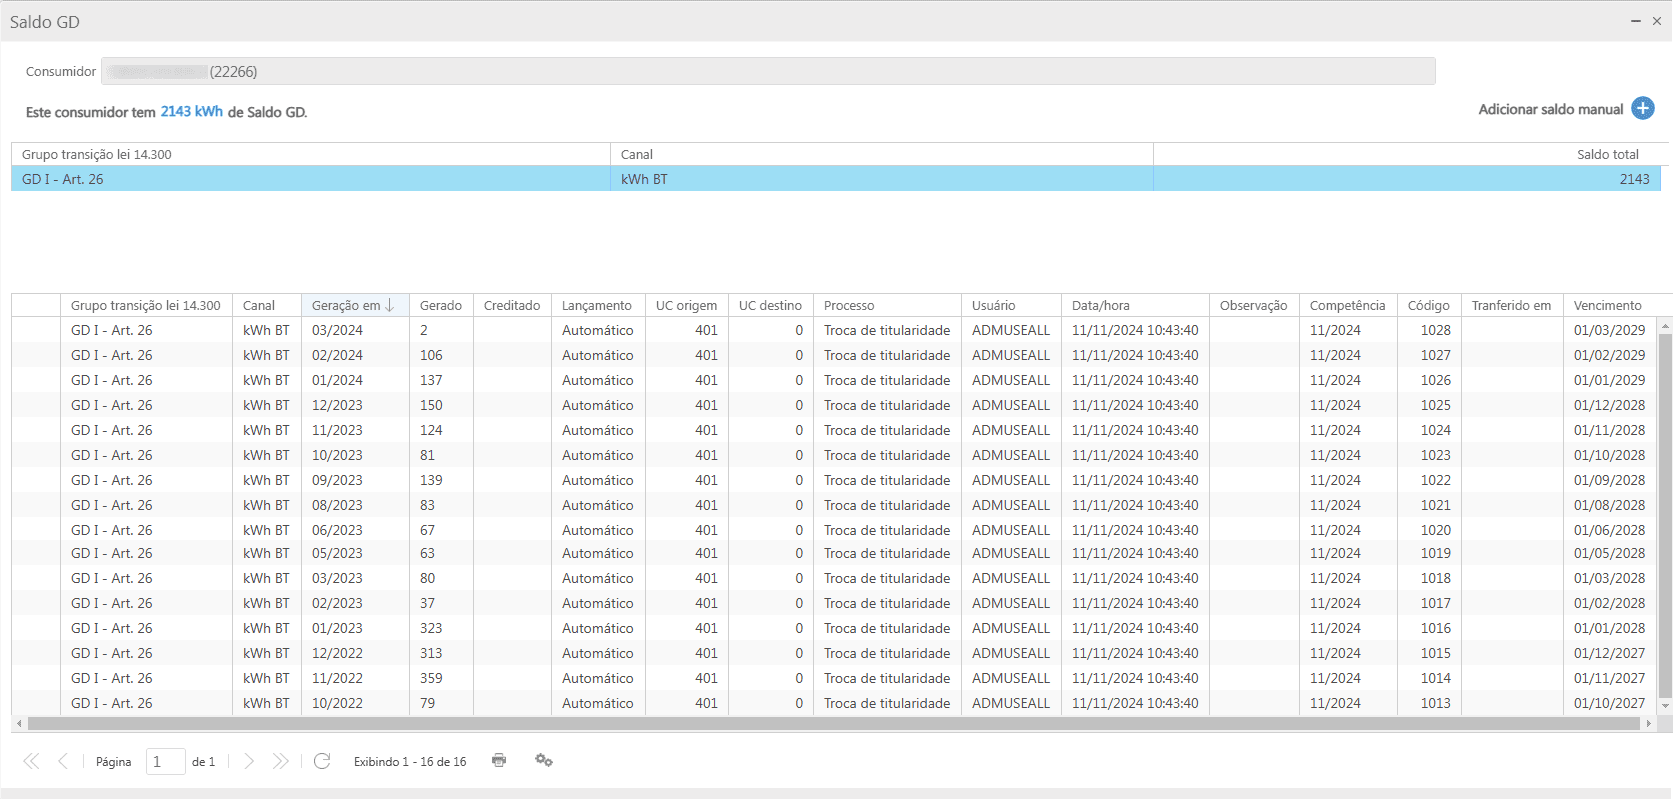Click the Saldo total column header
Image resolution: width=1673 pixels, height=799 pixels.
click(1607, 155)
